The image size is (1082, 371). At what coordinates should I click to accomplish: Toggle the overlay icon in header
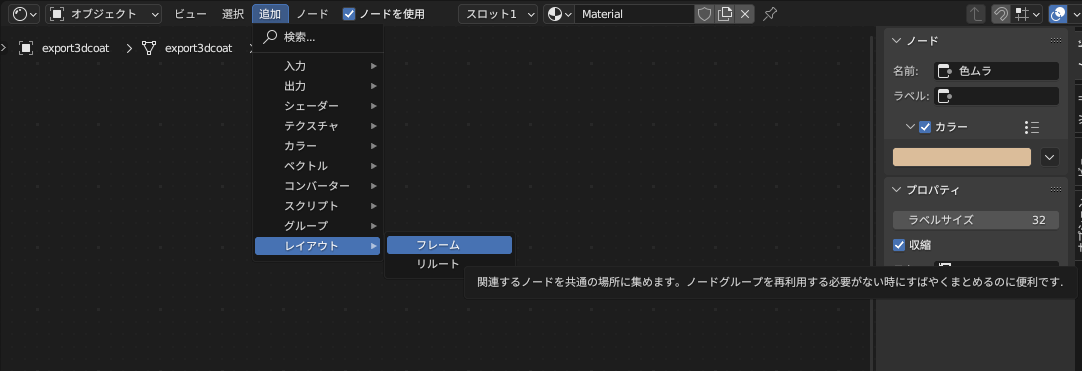(x=1057, y=14)
